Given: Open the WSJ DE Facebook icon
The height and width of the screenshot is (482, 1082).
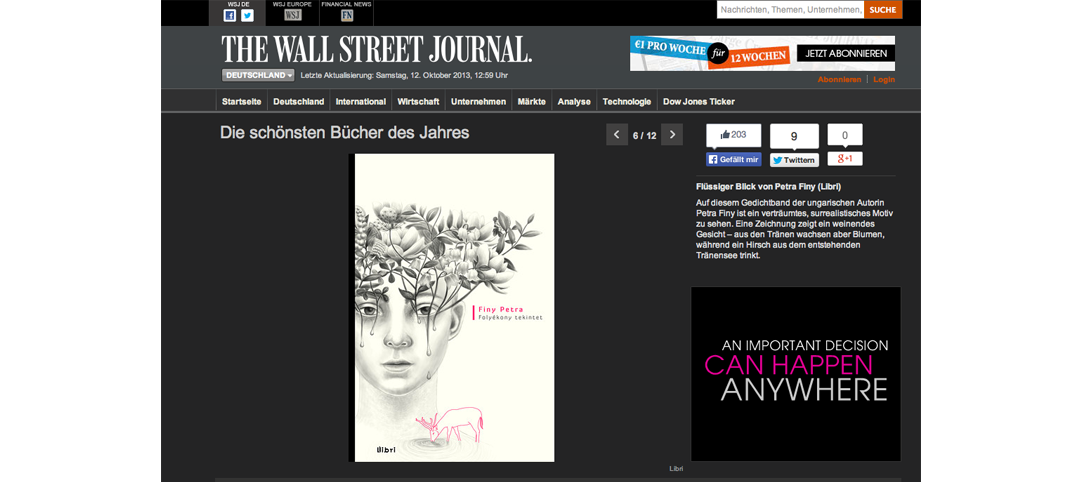Looking at the screenshot, I should pos(230,15).
